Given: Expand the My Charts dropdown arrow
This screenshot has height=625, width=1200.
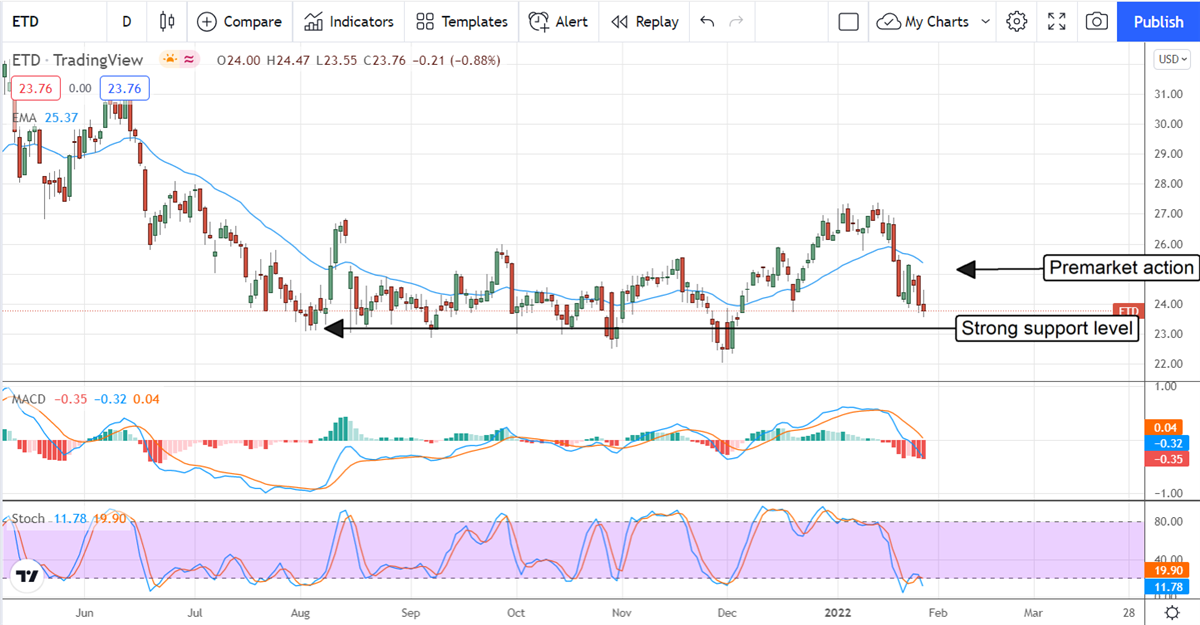Looking at the screenshot, I should 986,21.
